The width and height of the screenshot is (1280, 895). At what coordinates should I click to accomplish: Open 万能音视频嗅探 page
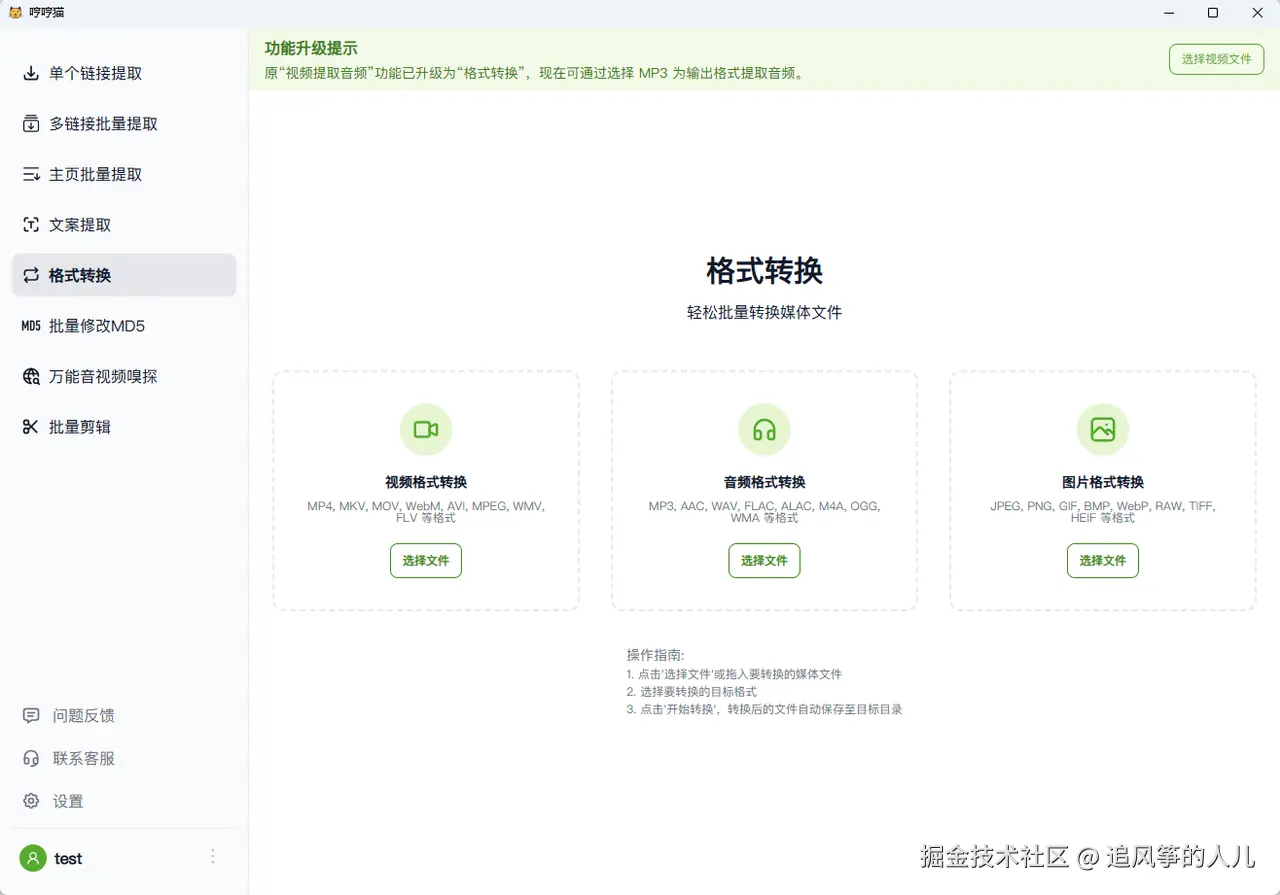click(124, 376)
